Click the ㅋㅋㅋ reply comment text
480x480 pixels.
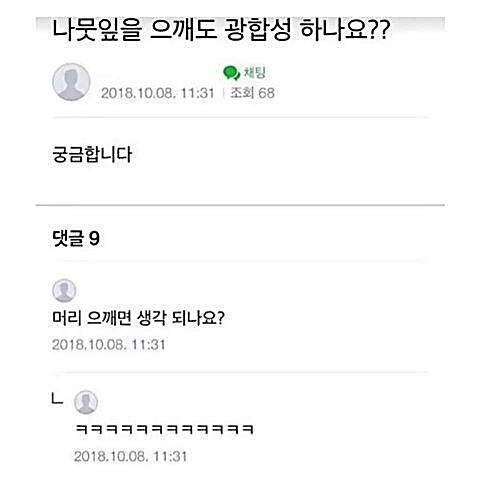[165, 429]
